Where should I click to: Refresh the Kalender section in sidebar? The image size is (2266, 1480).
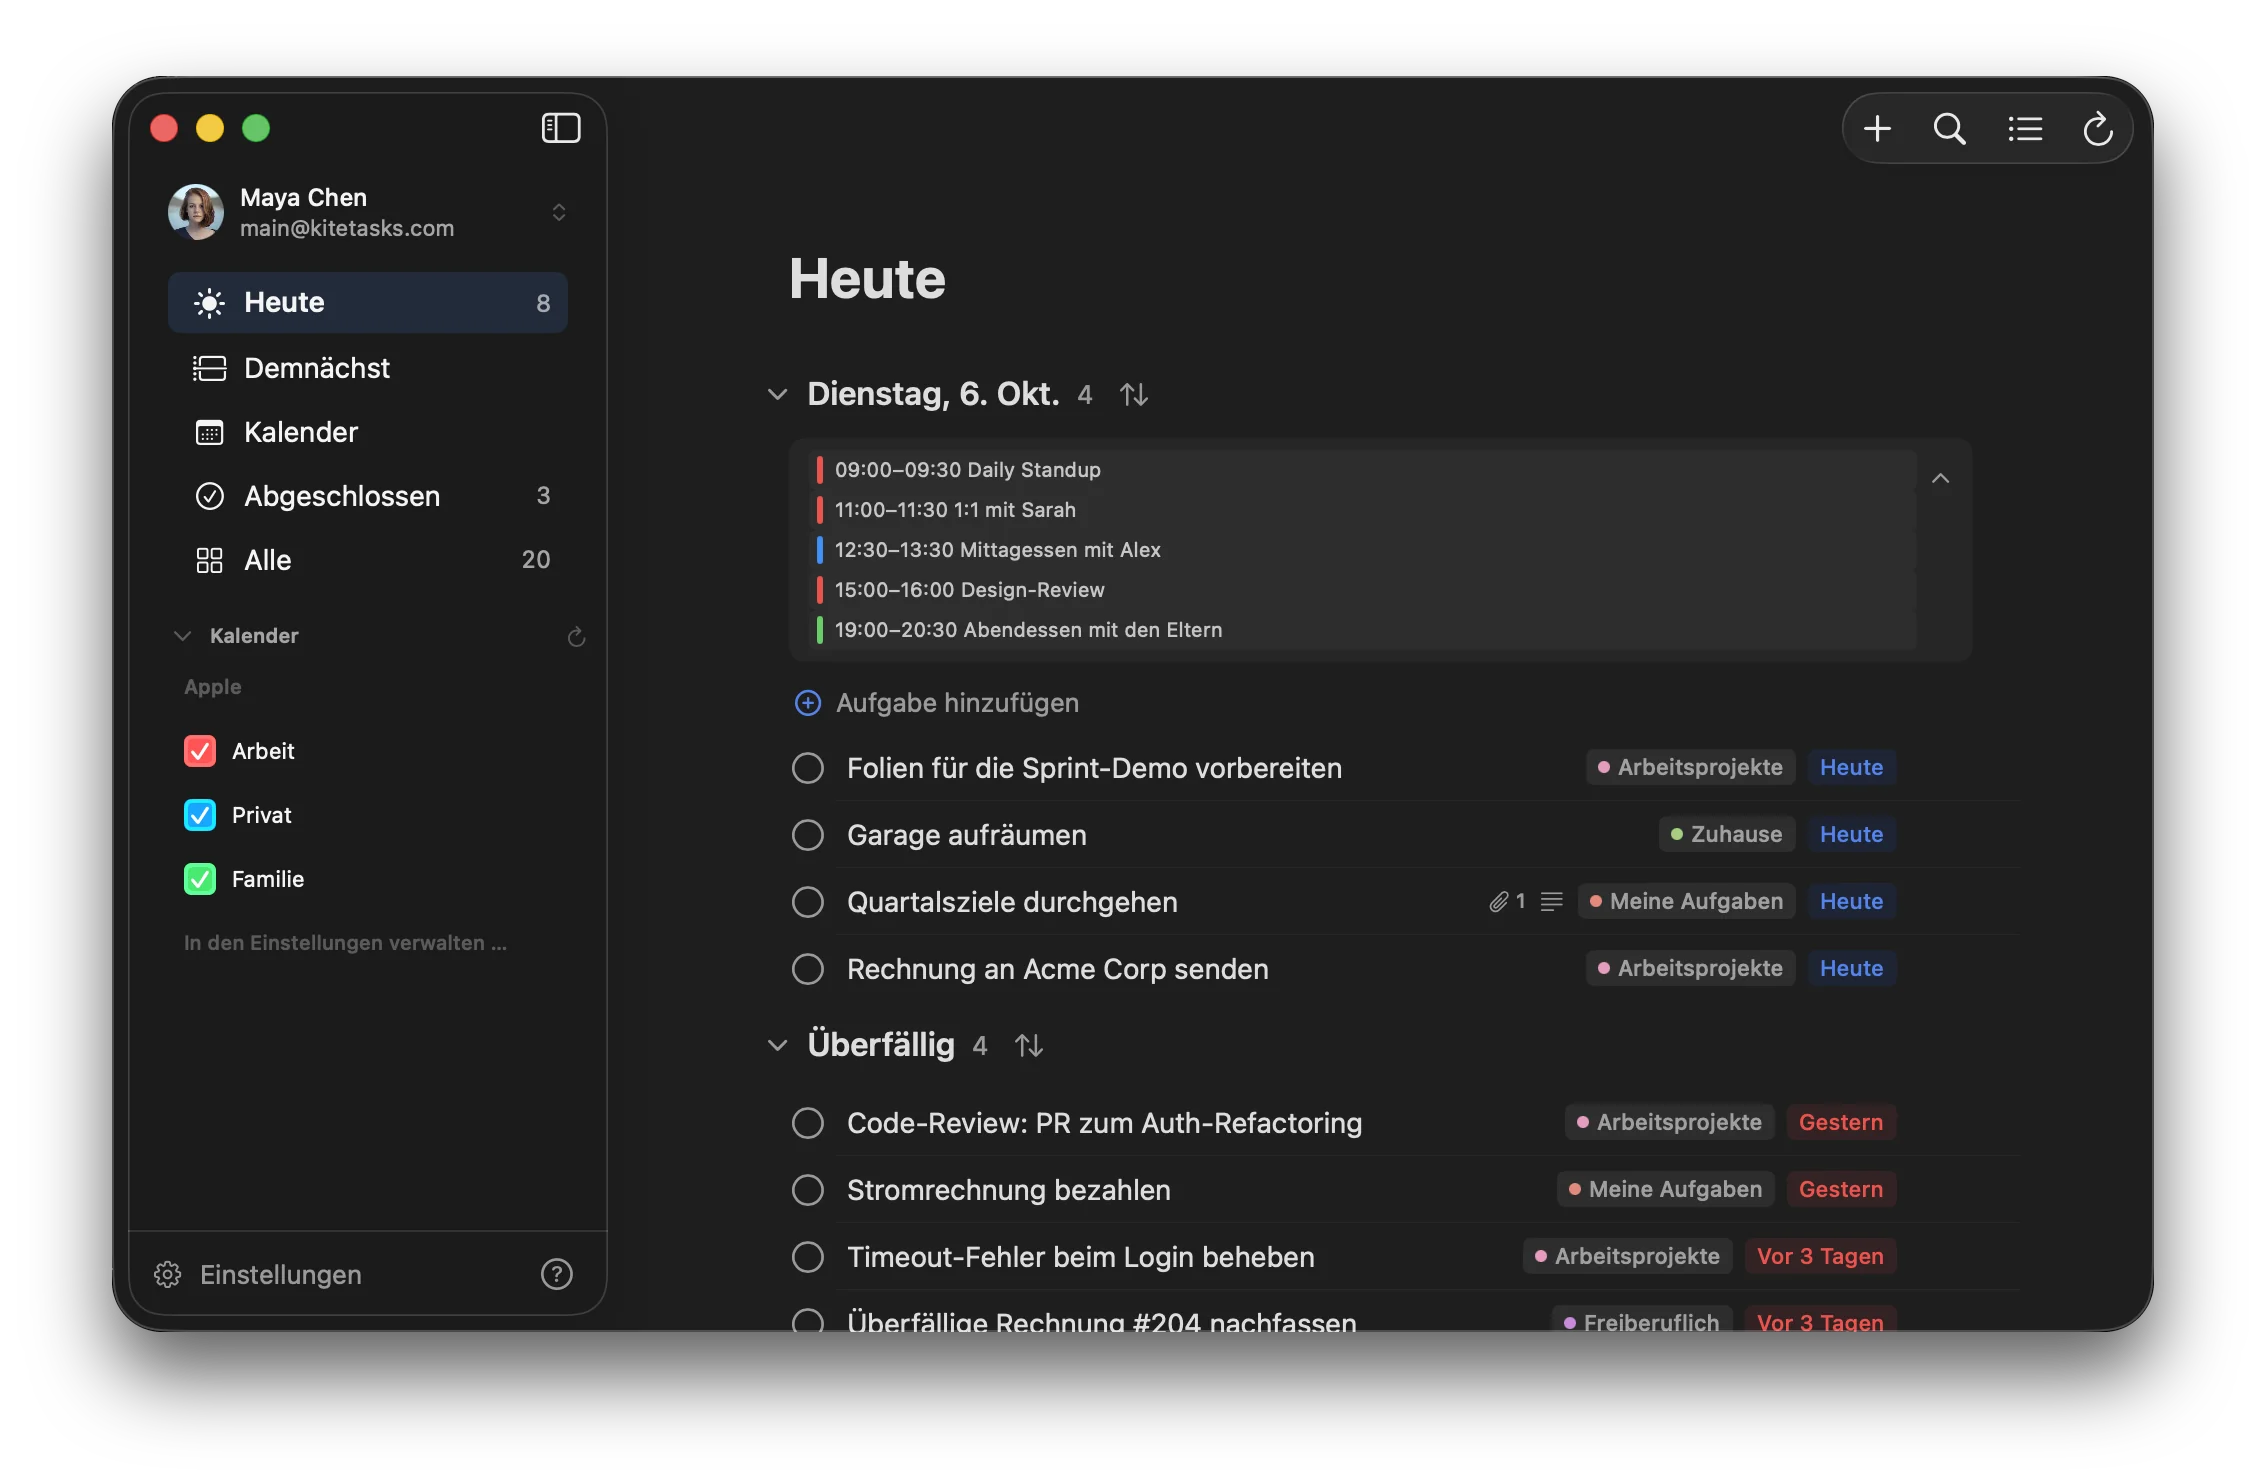click(x=576, y=636)
